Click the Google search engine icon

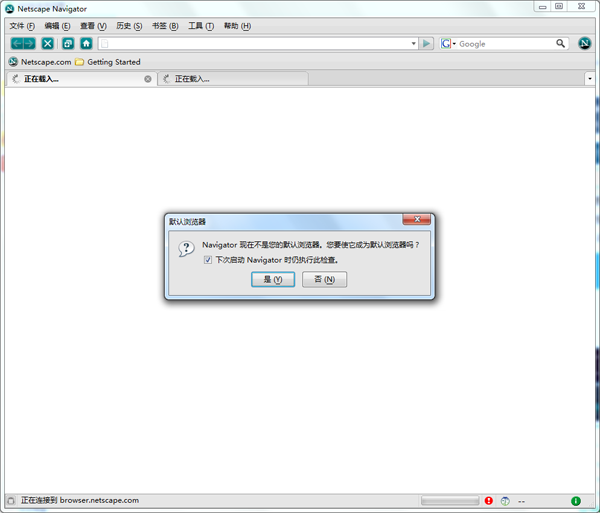[446, 44]
